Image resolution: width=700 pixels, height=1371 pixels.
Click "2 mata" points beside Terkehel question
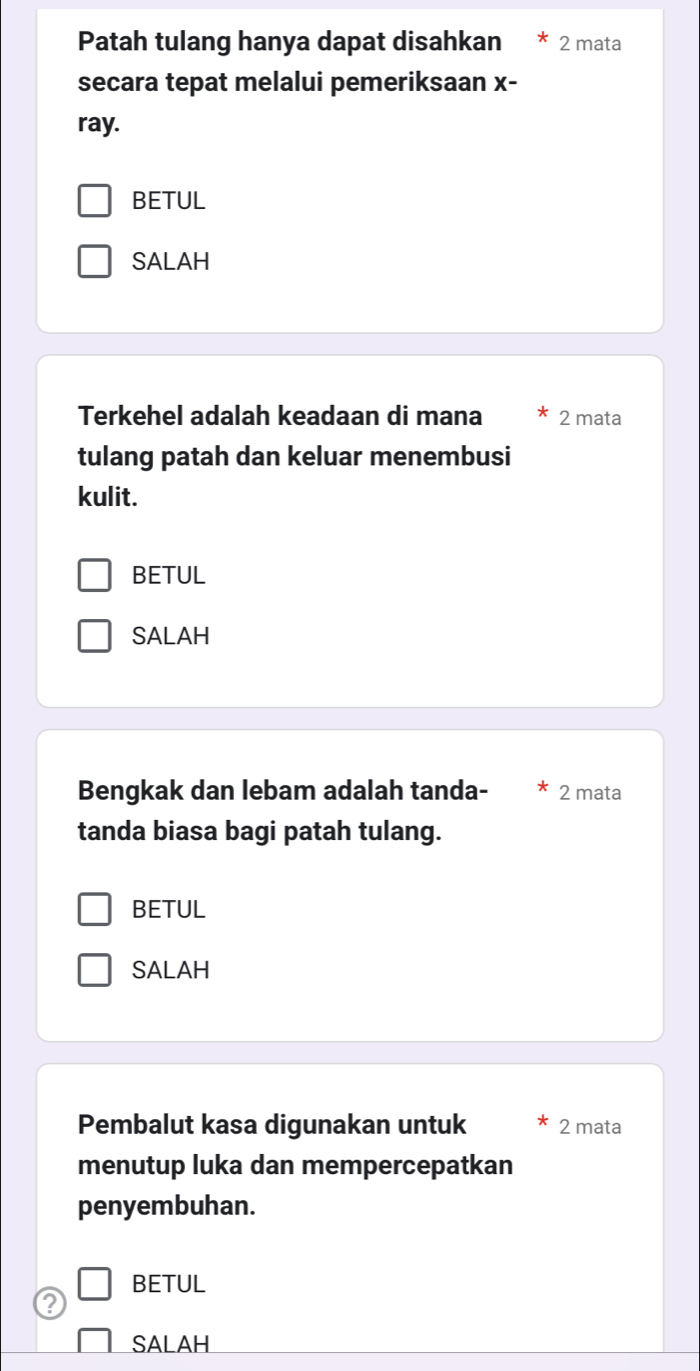point(590,418)
